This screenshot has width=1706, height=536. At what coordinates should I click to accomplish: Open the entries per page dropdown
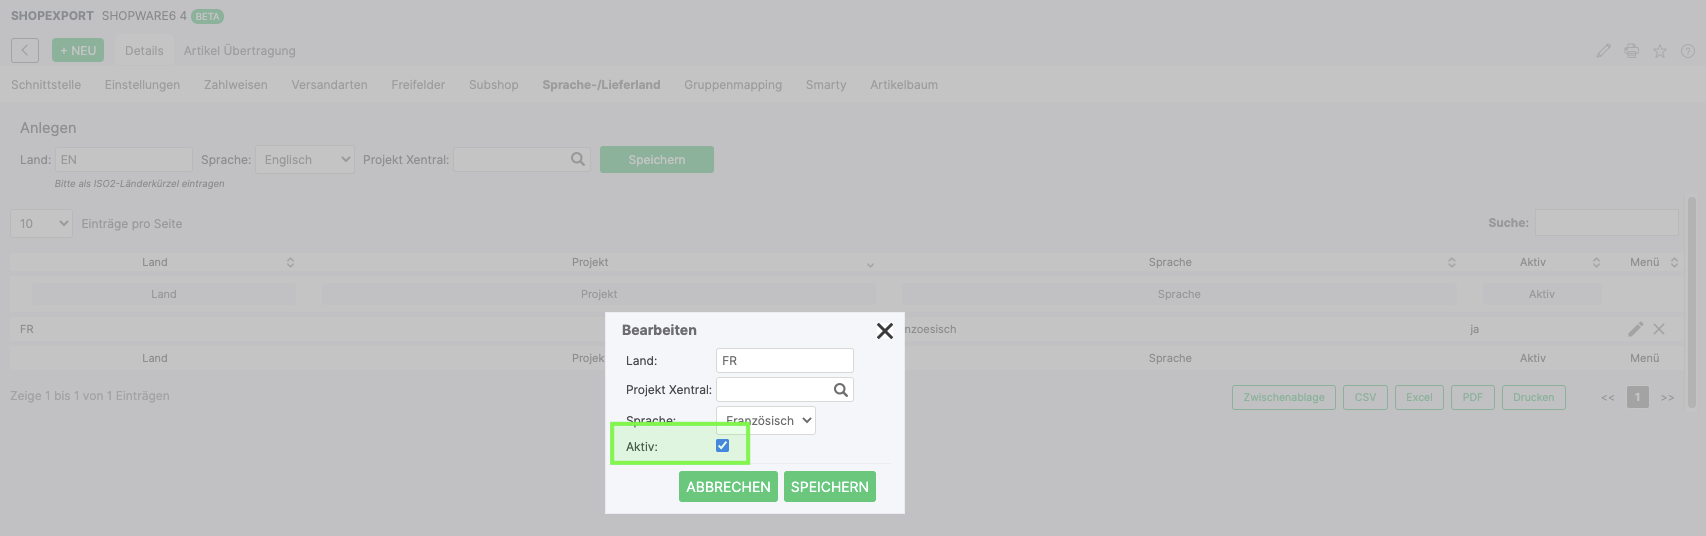point(42,224)
